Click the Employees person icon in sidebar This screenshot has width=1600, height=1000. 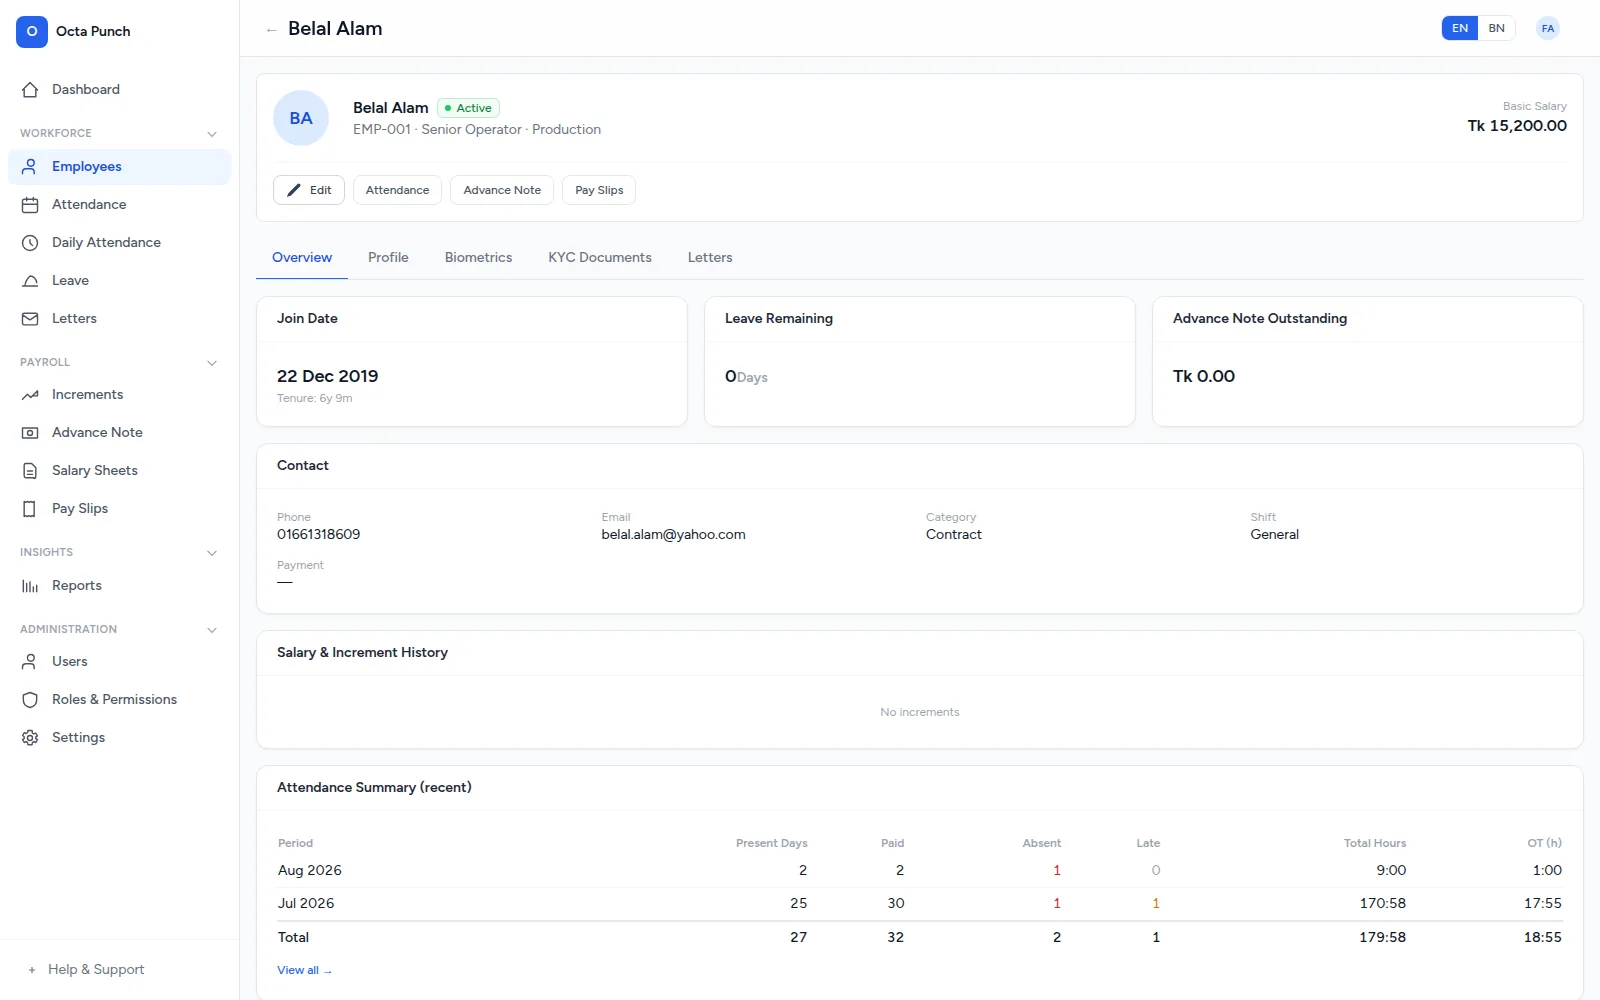[x=30, y=166]
